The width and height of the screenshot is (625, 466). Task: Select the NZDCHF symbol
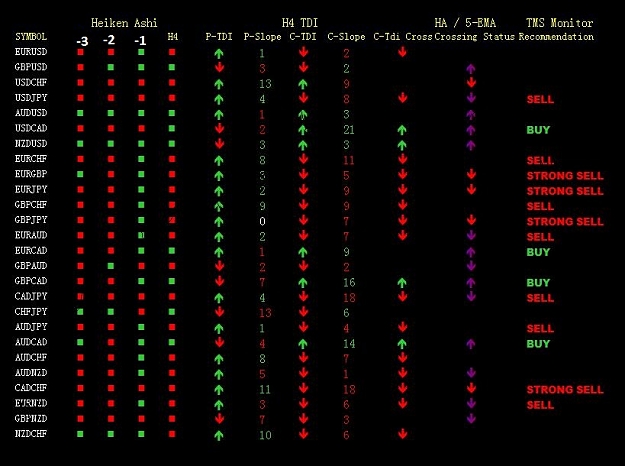31,434
